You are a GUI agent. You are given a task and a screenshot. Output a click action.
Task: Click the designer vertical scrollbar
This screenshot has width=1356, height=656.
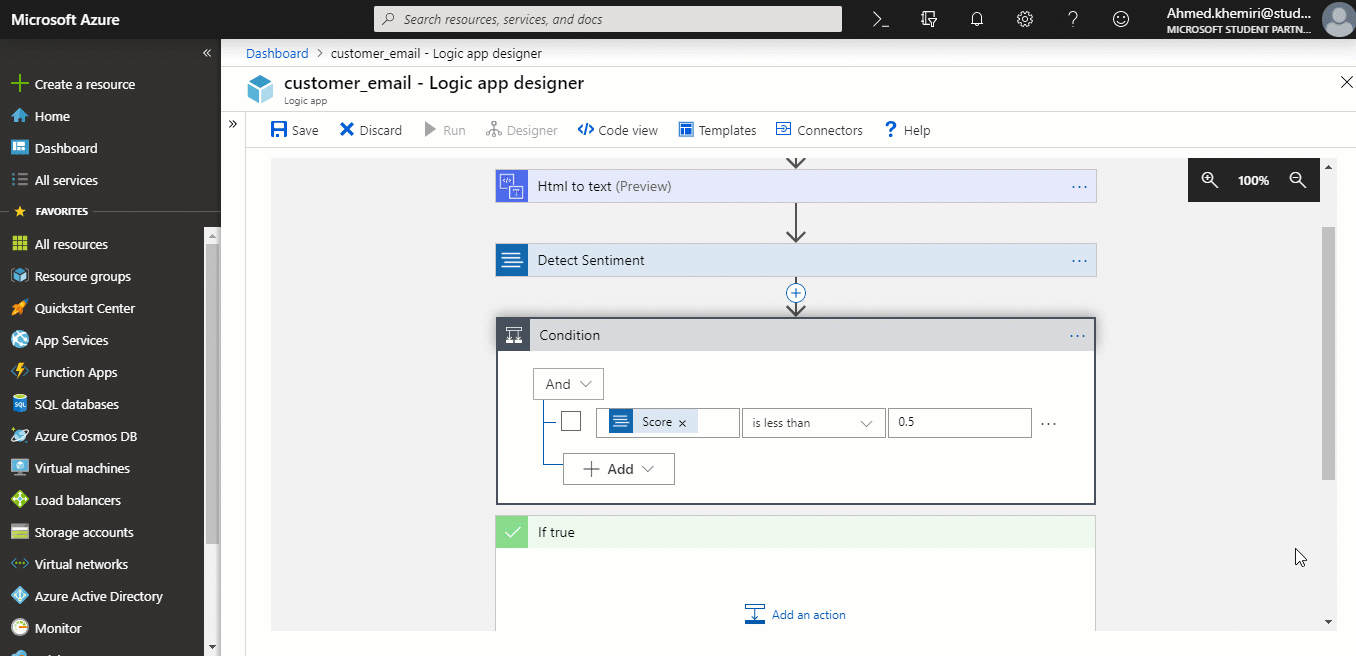click(x=1328, y=352)
